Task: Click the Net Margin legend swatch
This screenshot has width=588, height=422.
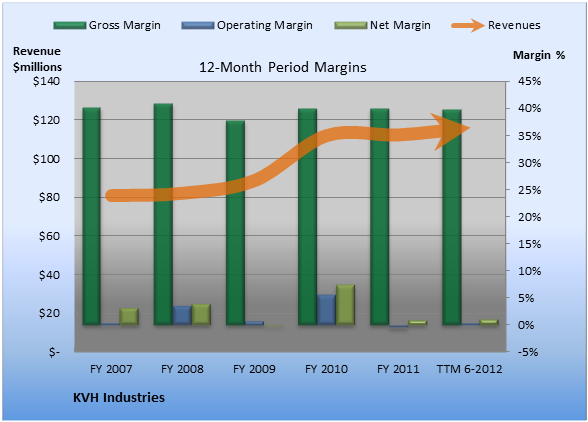Action: click(351, 26)
